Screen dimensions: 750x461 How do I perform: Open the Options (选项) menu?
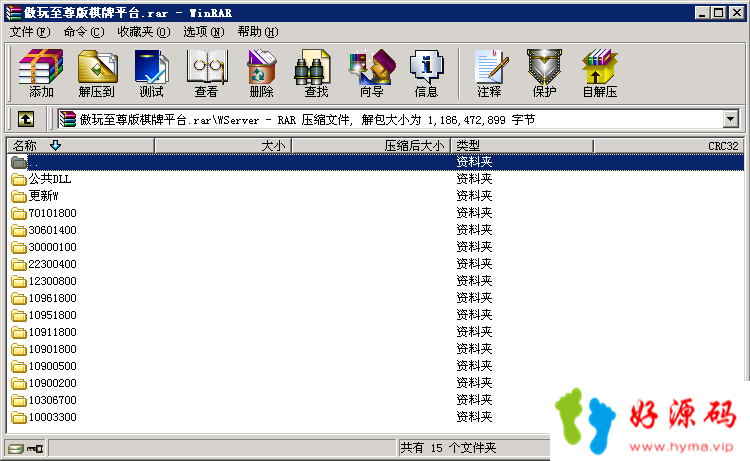point(204,32)
